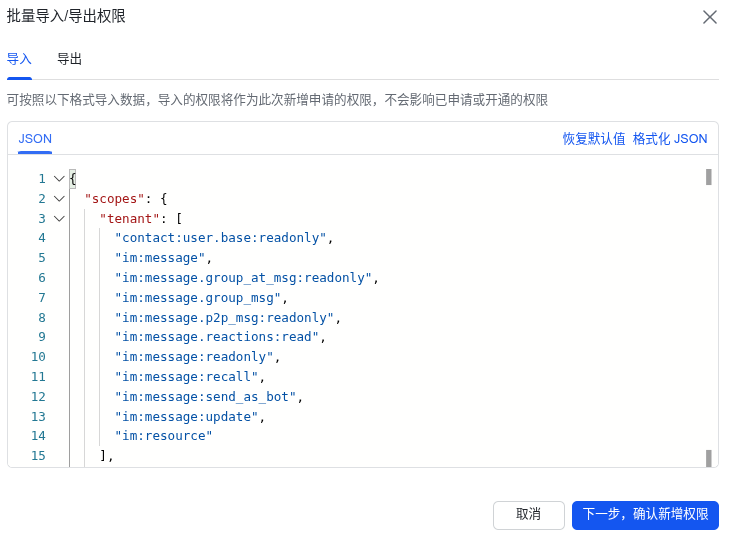
Task: Collapse the root object at line 1
Action: click(x=59, y=179)
